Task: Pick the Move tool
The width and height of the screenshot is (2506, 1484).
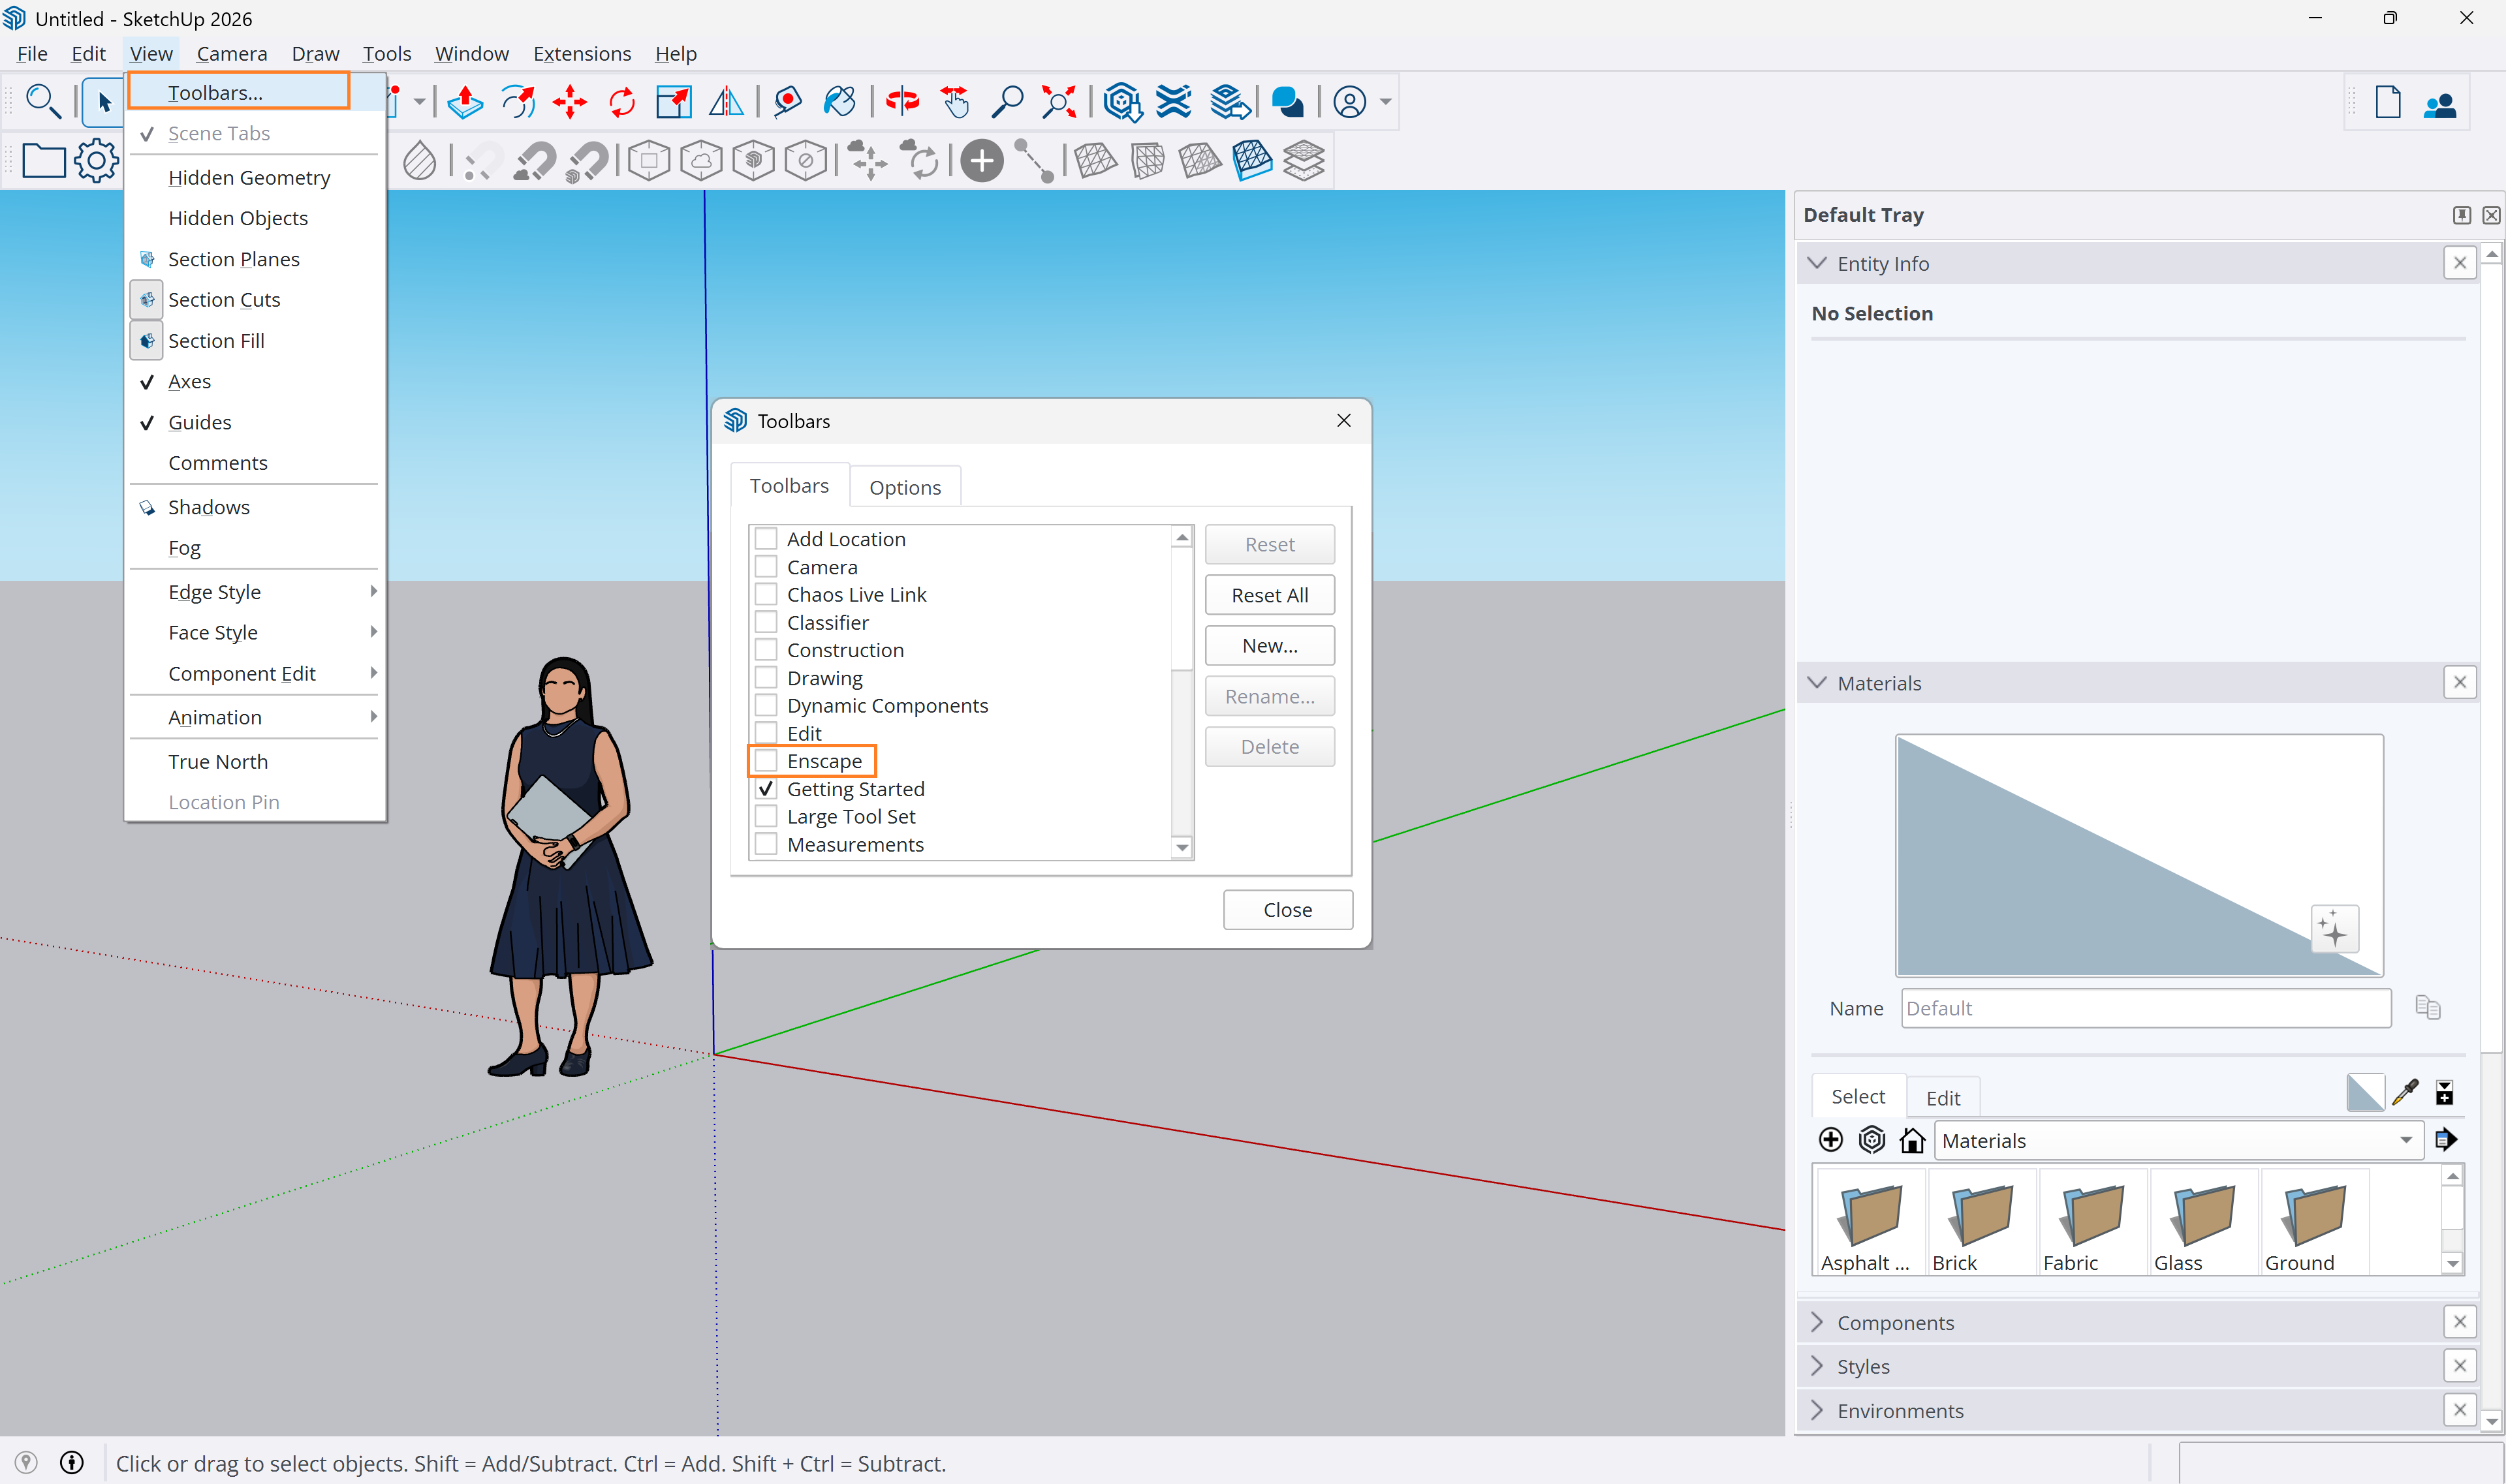Action: [570, 102]
